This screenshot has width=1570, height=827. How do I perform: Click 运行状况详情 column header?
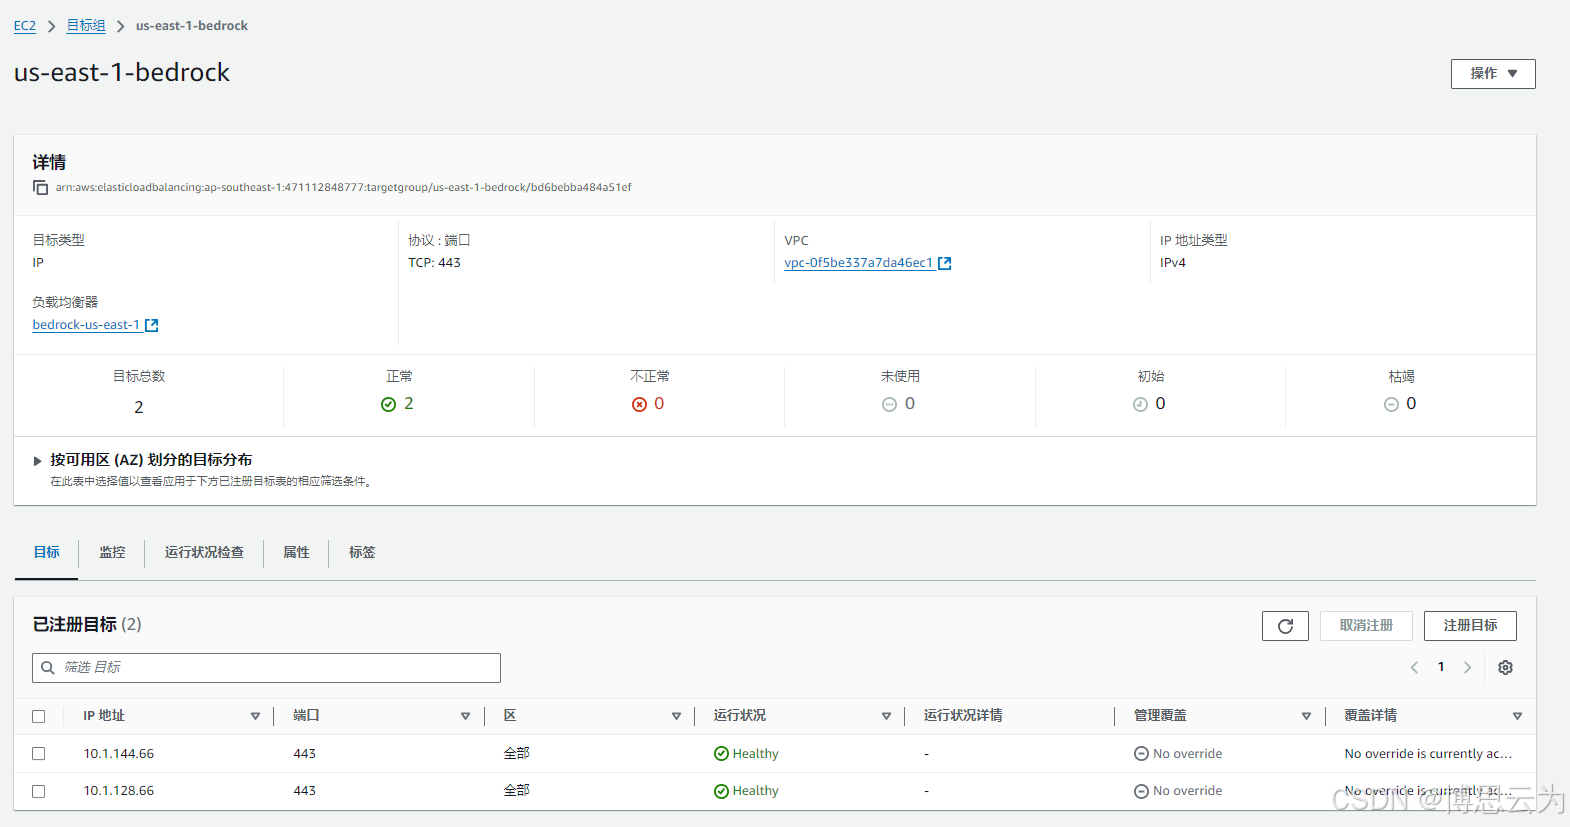[x=963, y=716]
